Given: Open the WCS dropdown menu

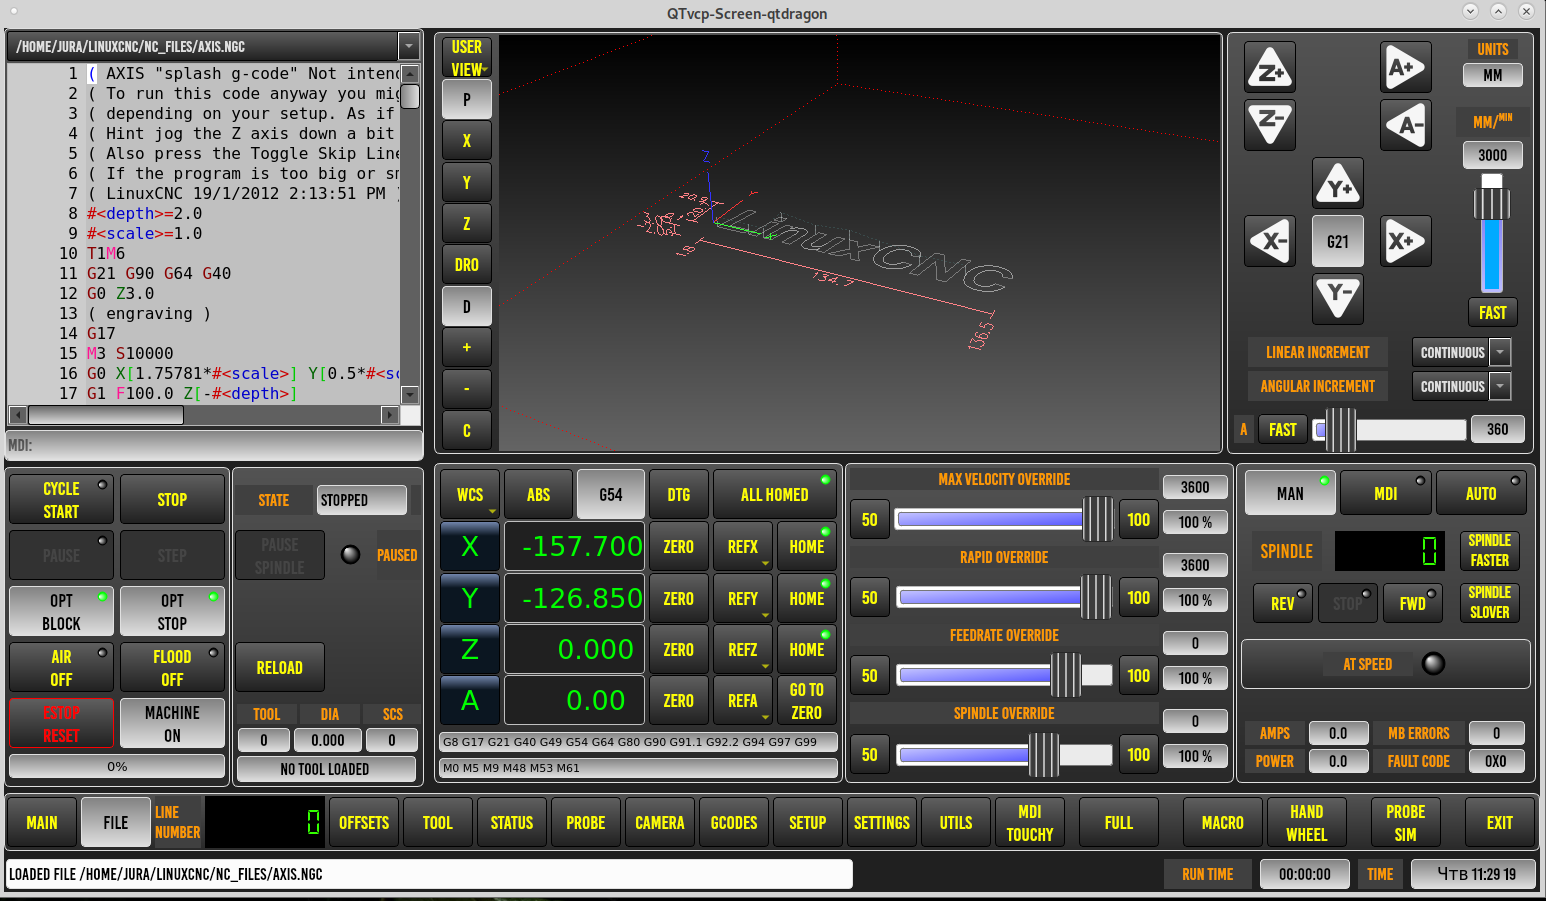Looking at the screenshot, I should click(470, 495).
